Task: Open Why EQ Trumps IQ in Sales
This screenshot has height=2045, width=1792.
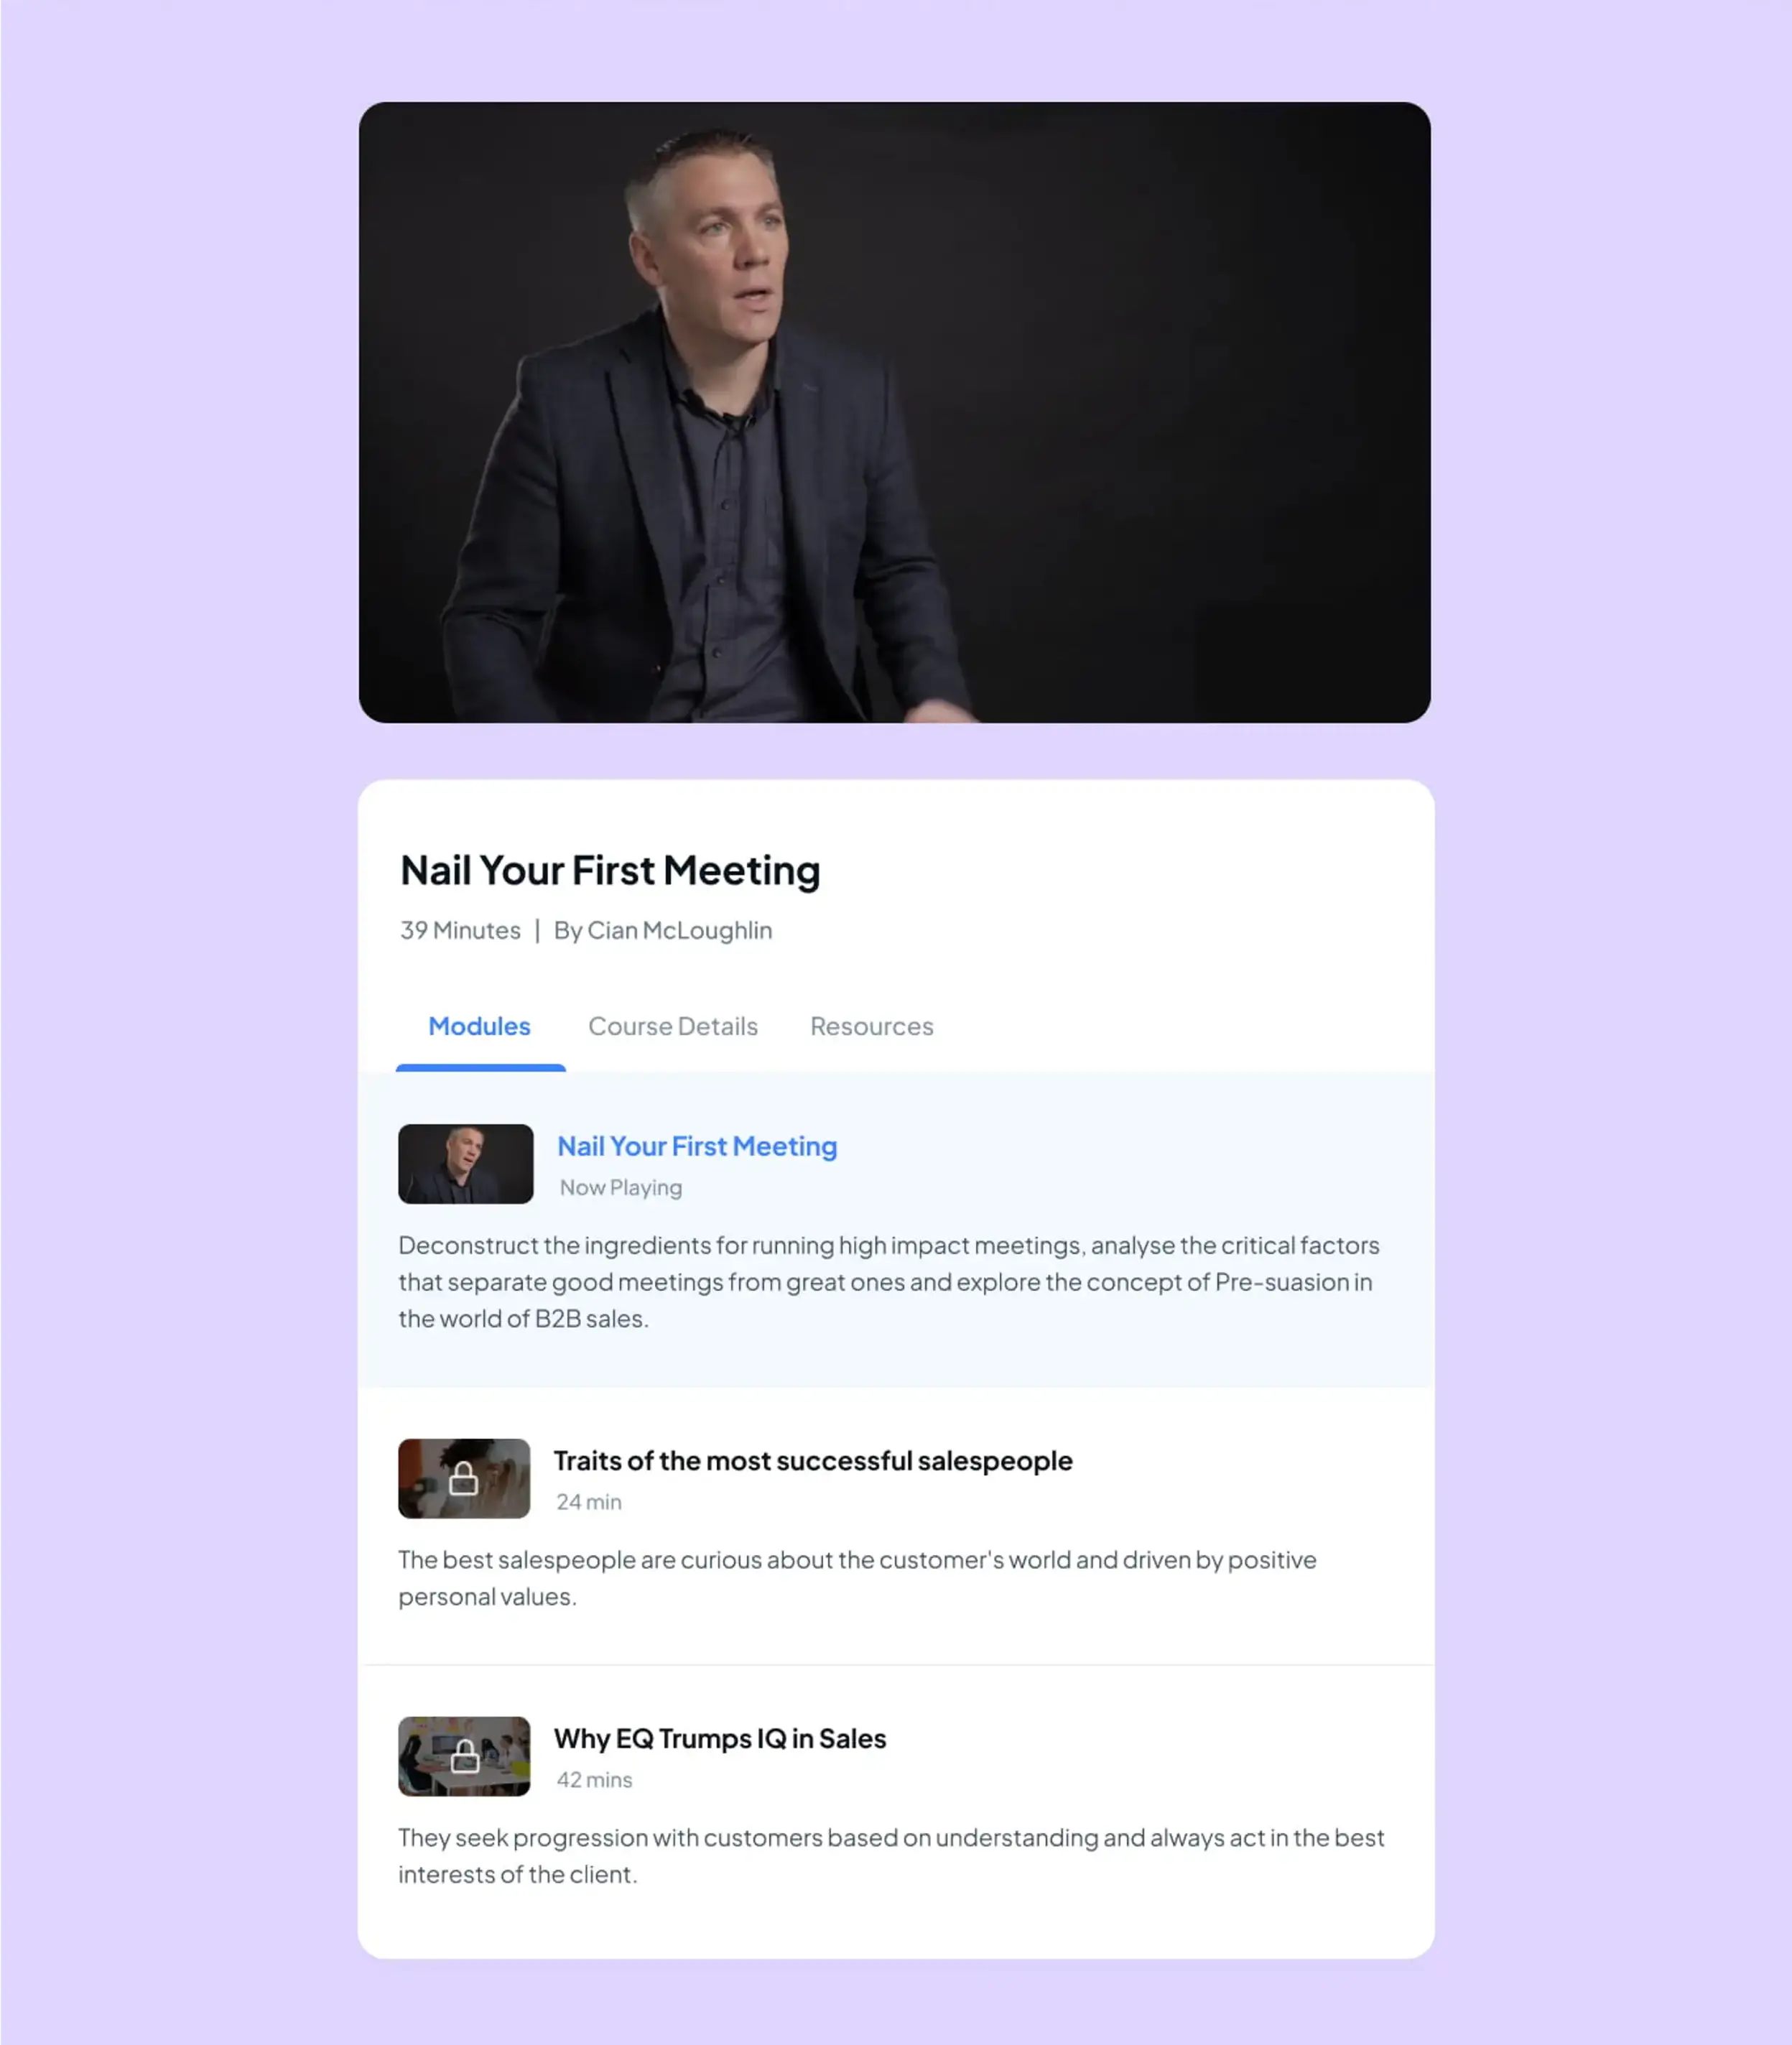Action: coord(720,1739)
